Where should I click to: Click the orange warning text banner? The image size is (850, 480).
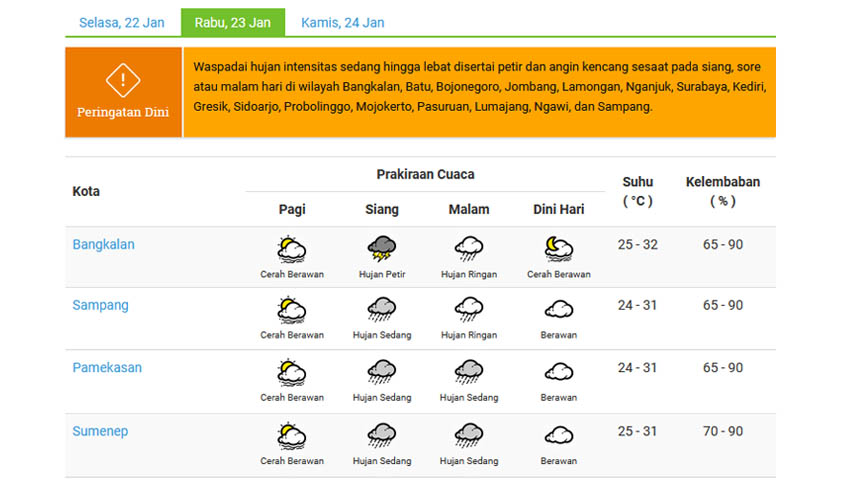pos(480,92)
